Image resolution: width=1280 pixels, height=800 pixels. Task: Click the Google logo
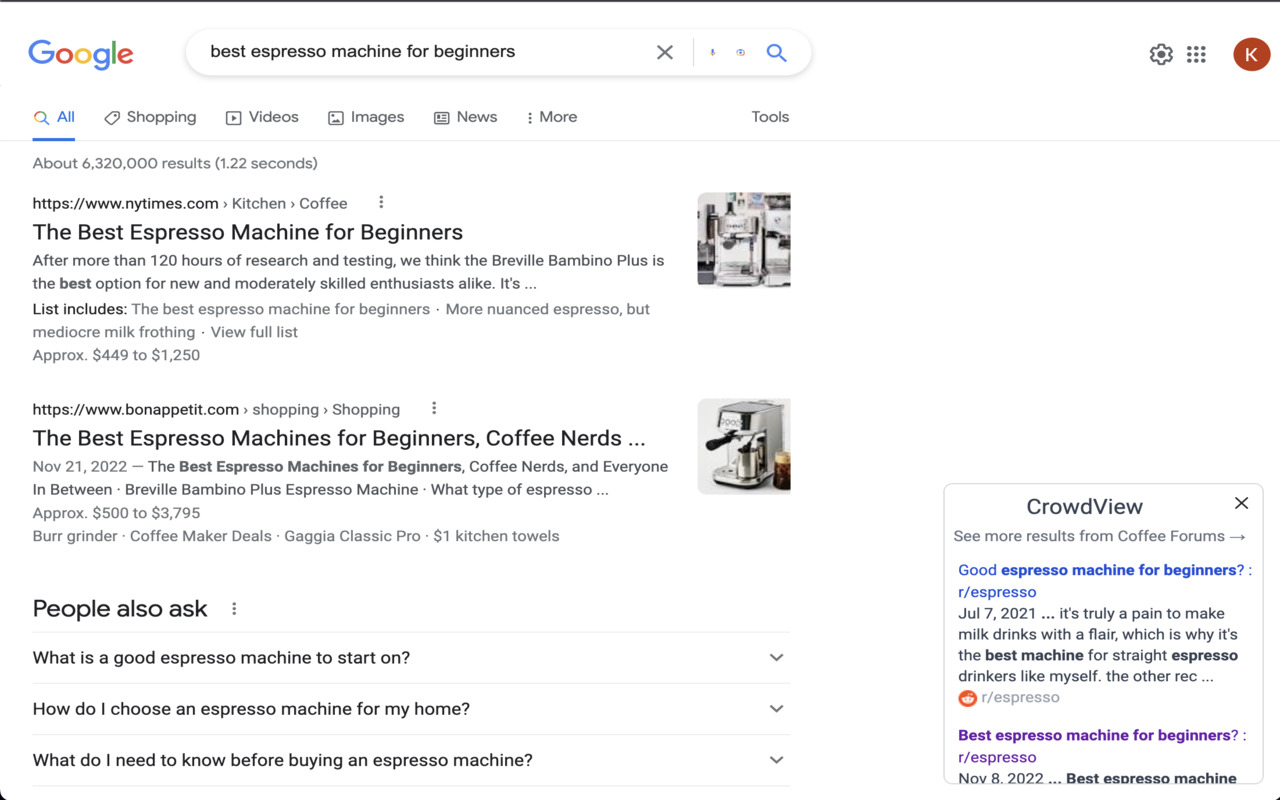[x=81, y=53]
